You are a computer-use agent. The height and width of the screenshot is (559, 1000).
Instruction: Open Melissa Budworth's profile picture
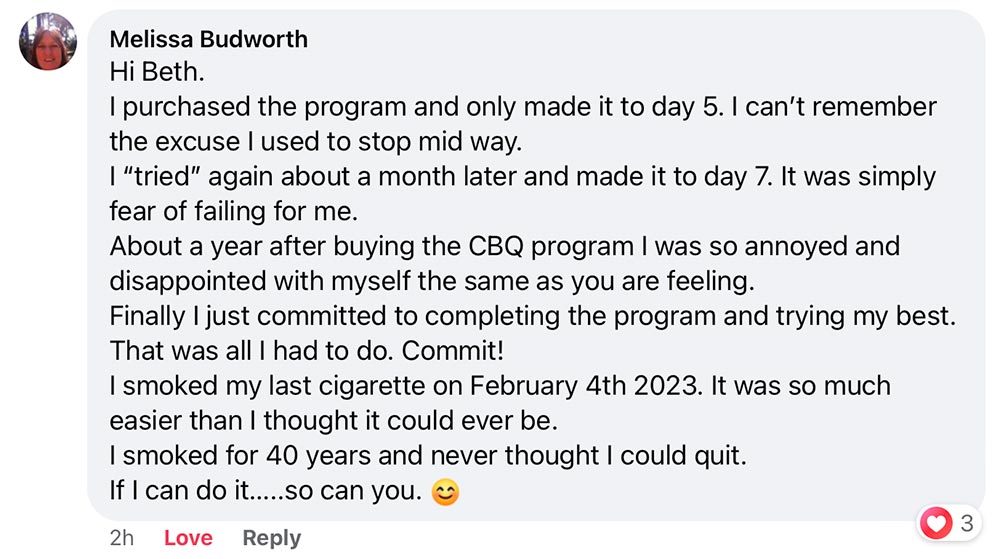pos(48,42)
